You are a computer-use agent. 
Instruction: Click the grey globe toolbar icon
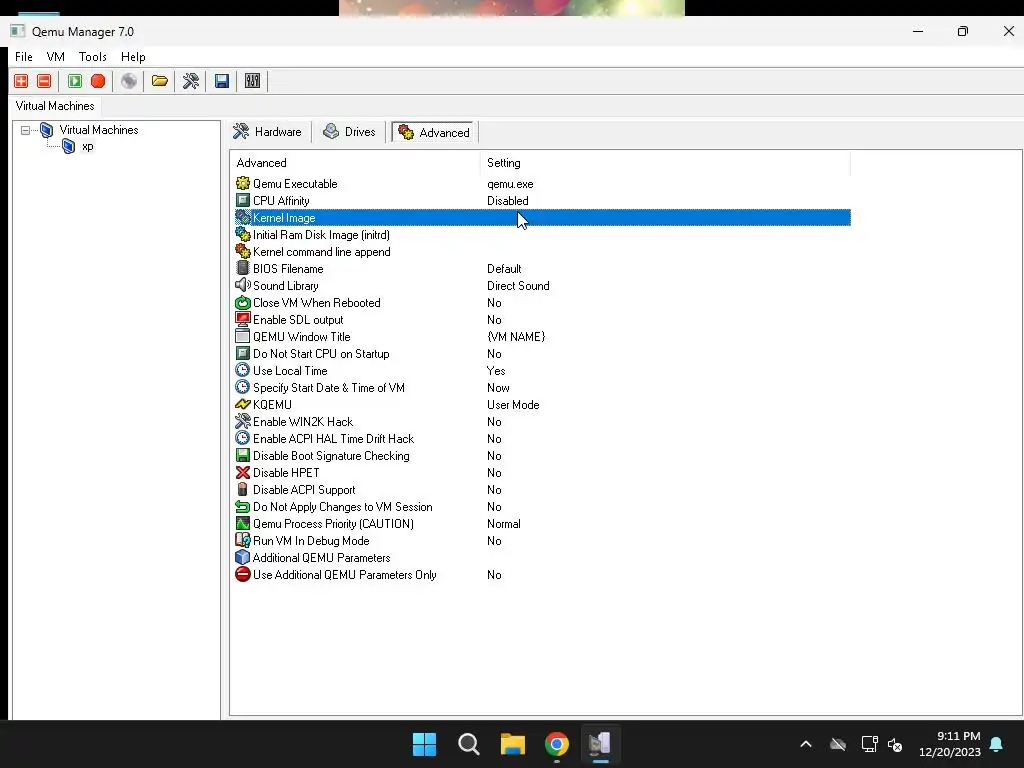pos(129,81)
